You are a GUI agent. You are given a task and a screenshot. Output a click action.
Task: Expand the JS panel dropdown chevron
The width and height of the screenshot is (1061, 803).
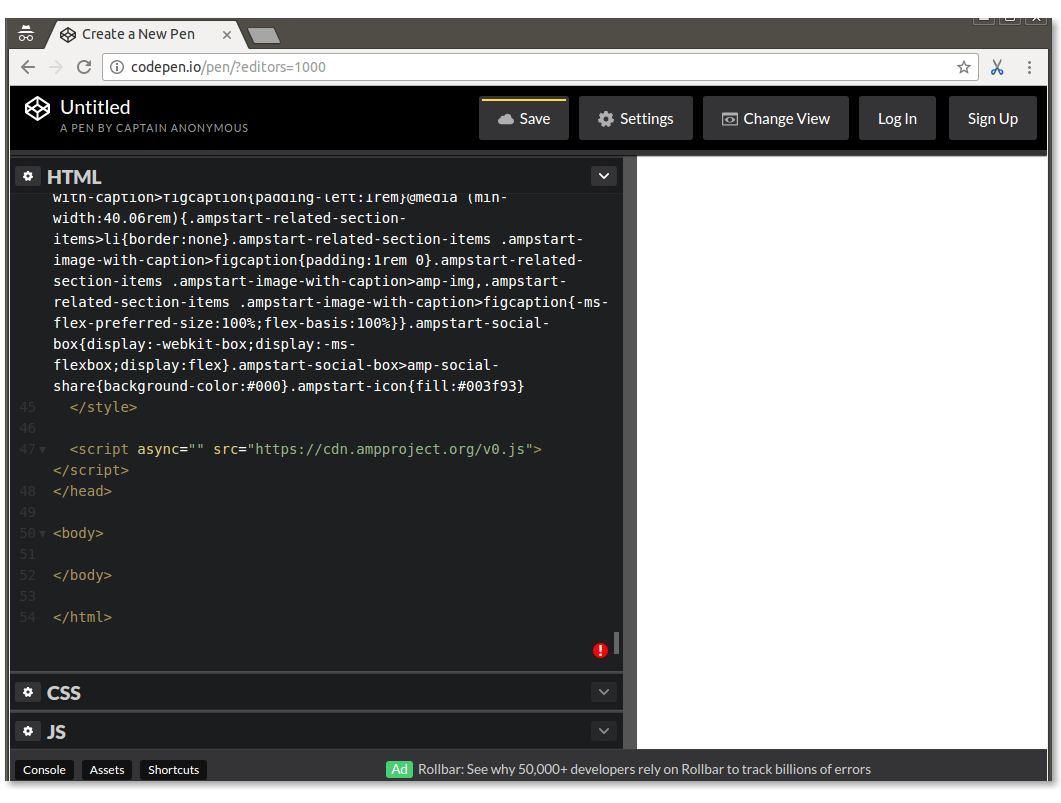(603, 731)
